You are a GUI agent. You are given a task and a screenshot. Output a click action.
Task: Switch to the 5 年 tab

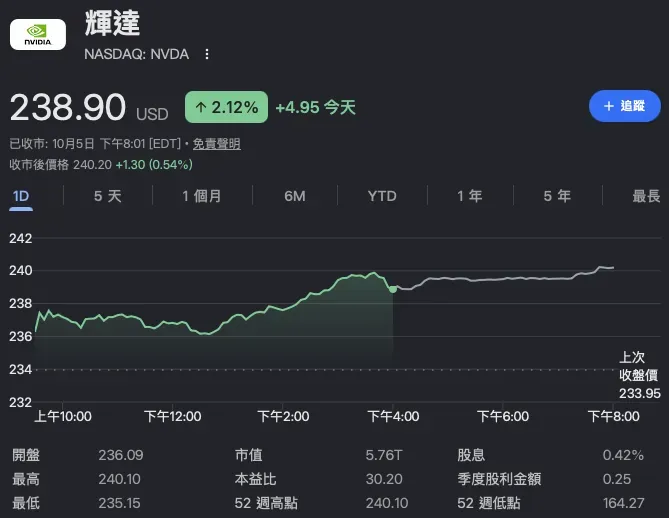click(x=557, y=196)
